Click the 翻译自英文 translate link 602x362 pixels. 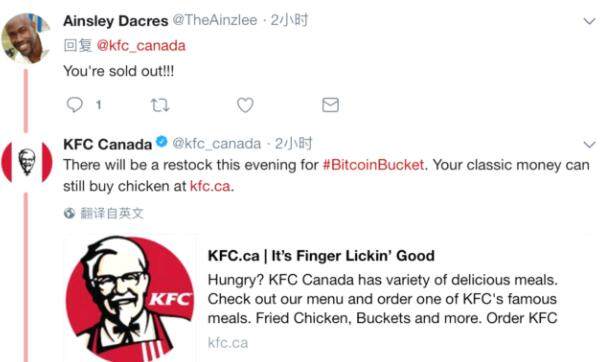pyautogui.click(x=112, y=213)
